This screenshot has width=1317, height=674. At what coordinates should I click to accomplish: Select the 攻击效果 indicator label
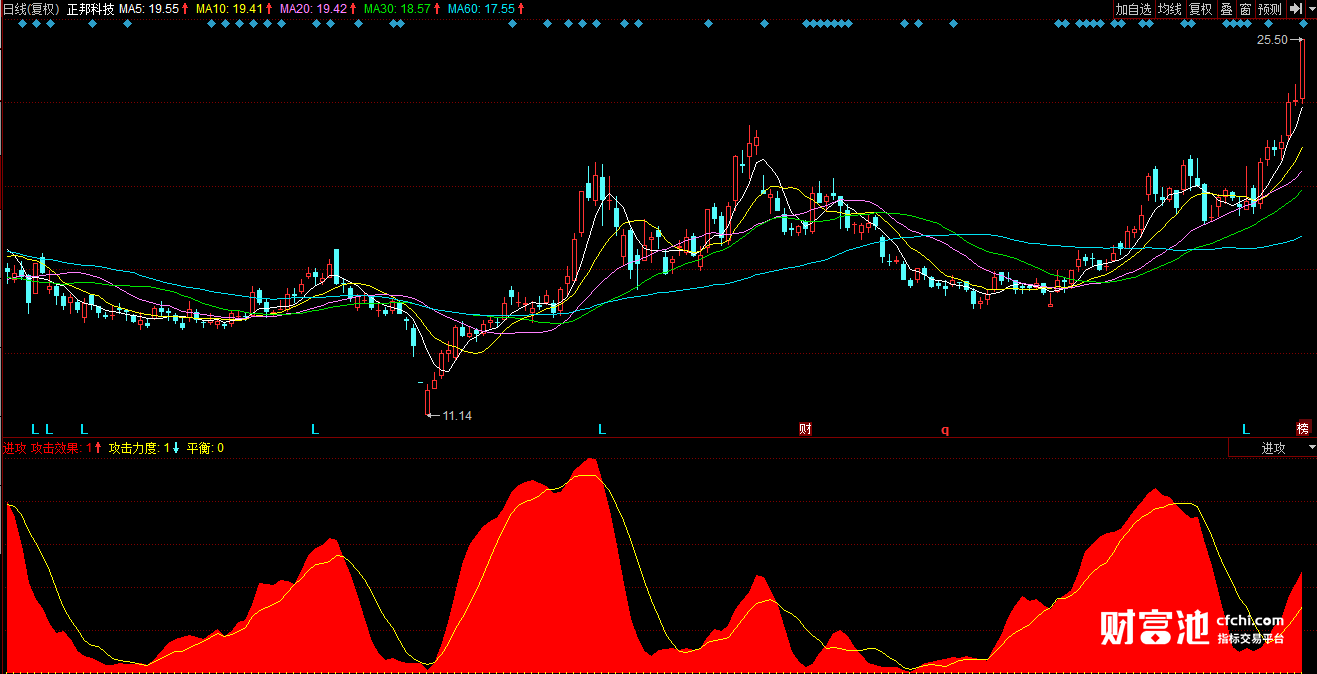[56, 448]
